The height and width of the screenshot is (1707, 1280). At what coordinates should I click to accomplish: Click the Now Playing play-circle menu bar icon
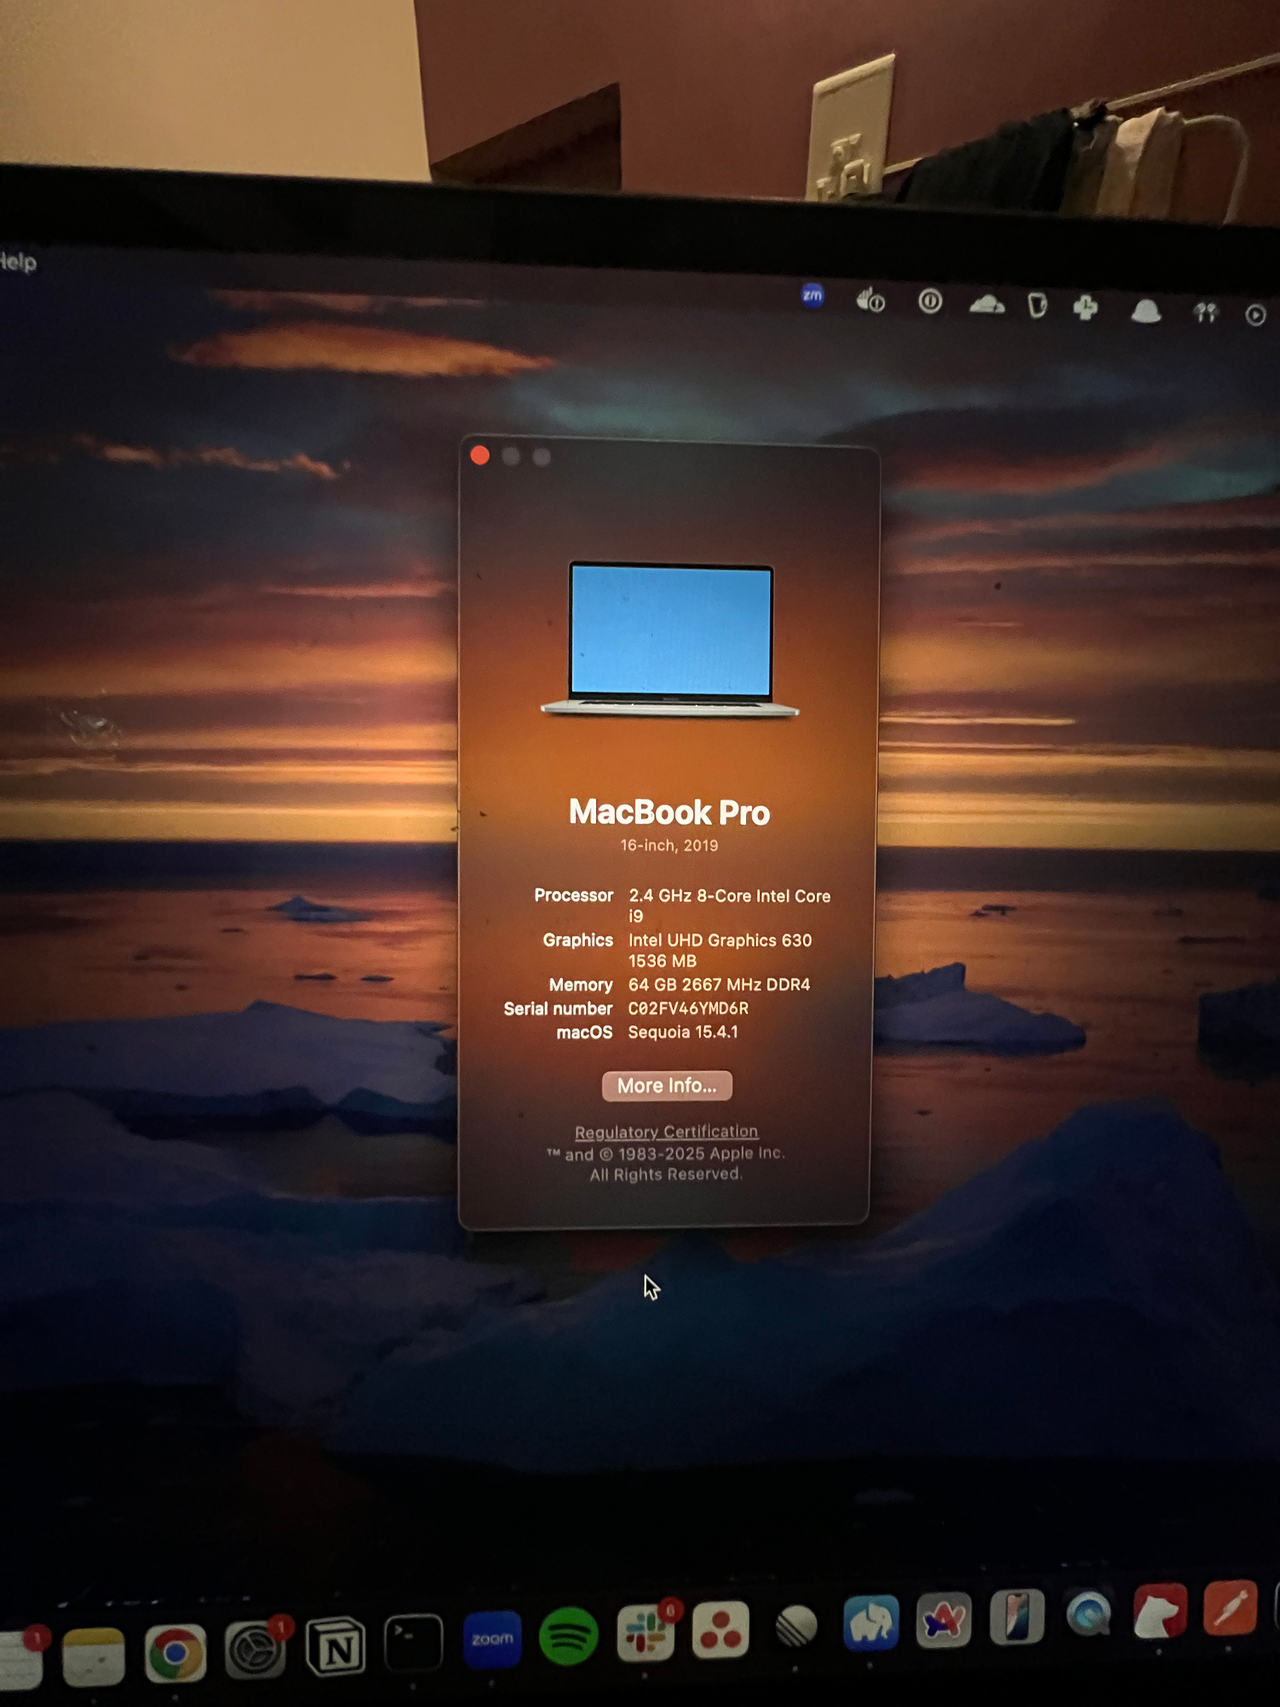[1256, 315]
